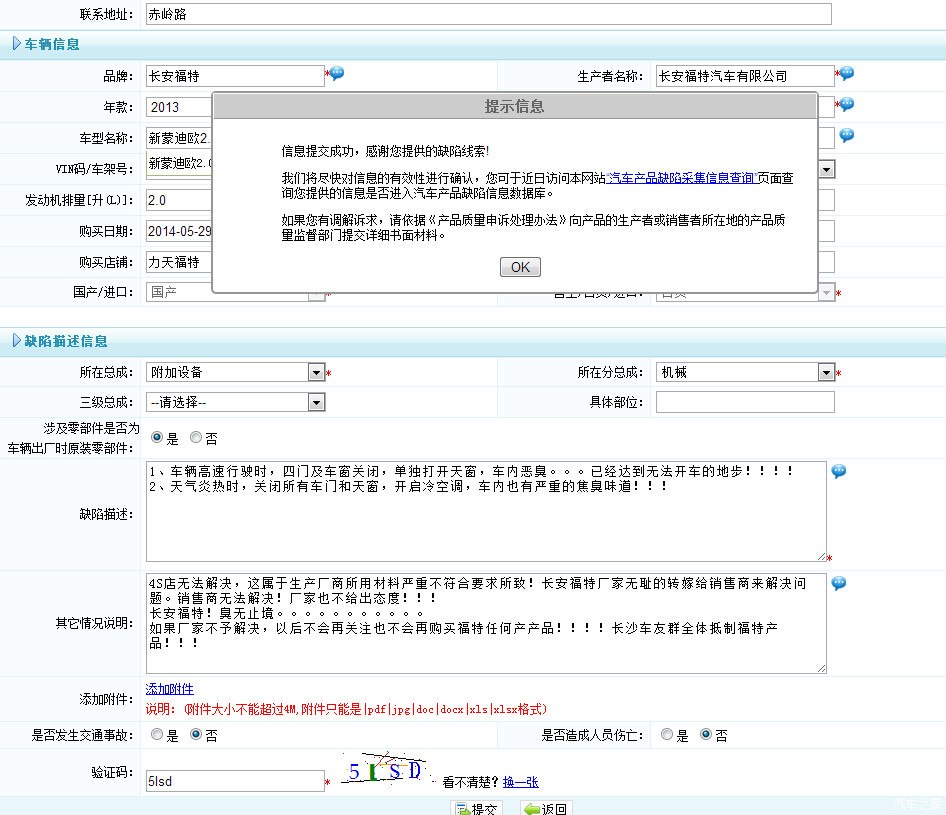Click inside the 缺陷描述 textarea

click(486, 512)
